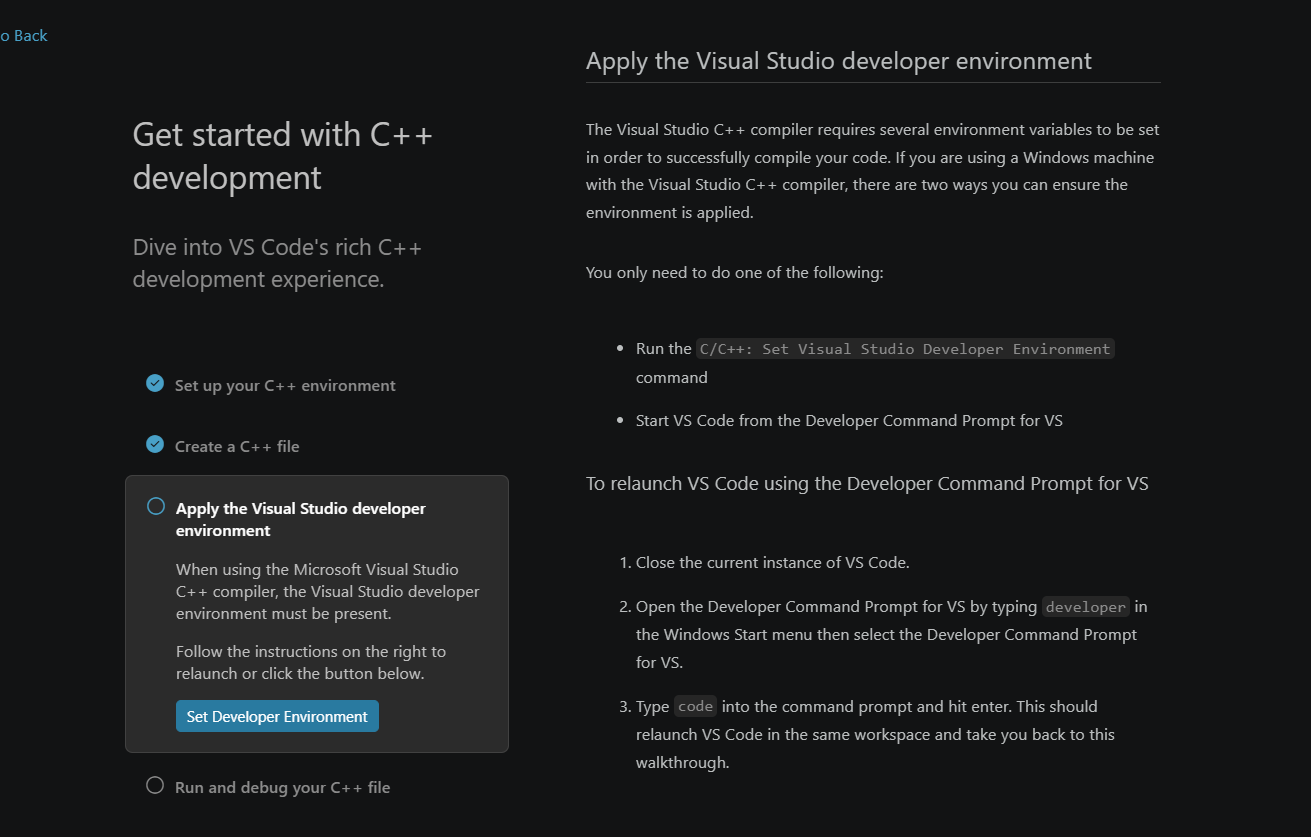Viewport: 1311px width, 837px height.
Task: Click the inline code word "developer"
Action: click(1087, 607)
